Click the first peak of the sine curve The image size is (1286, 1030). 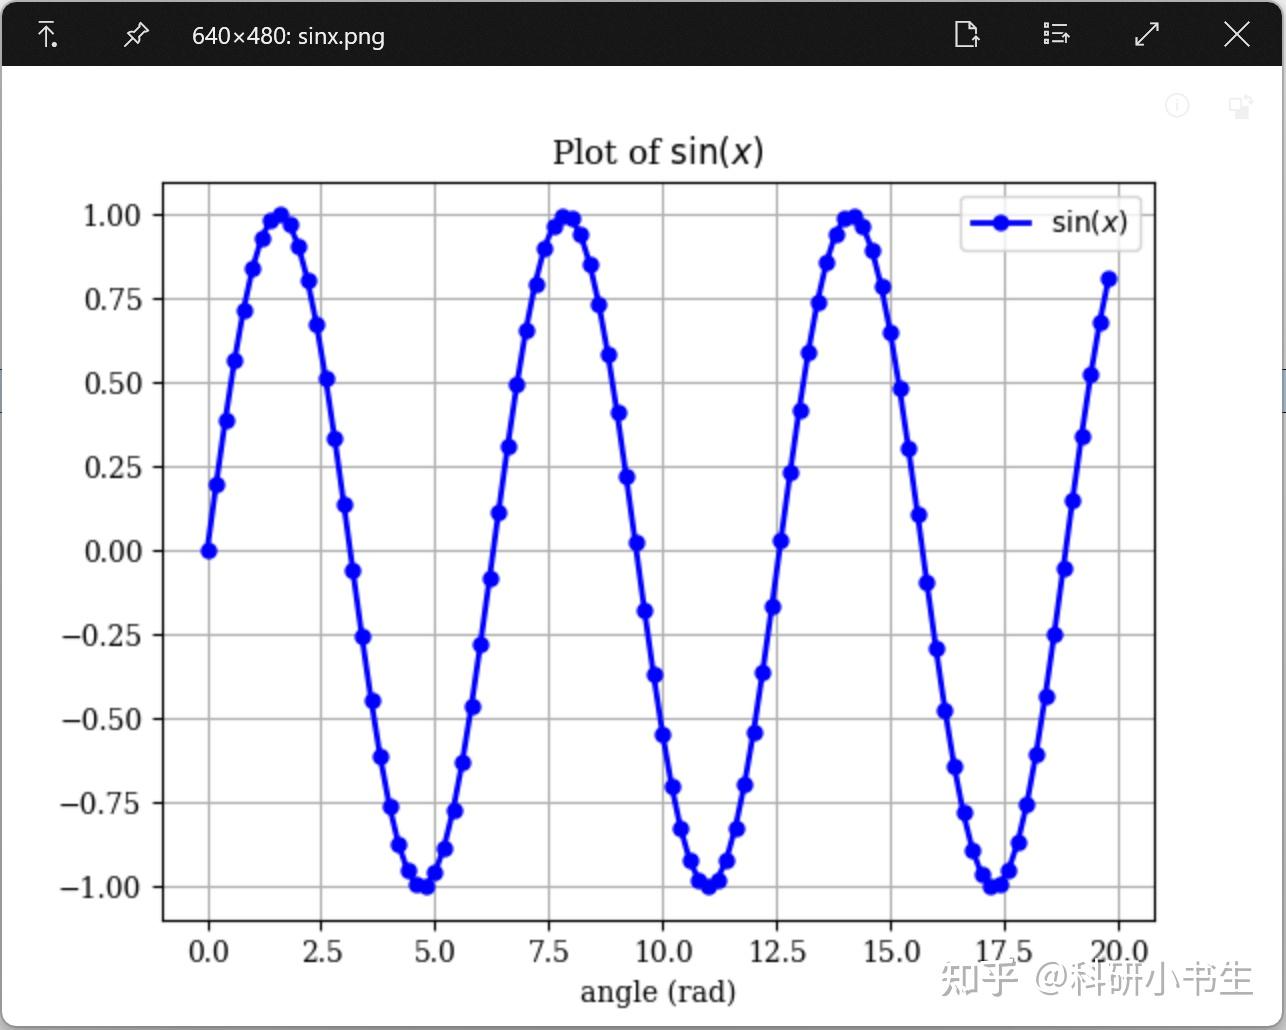(279, 213)
